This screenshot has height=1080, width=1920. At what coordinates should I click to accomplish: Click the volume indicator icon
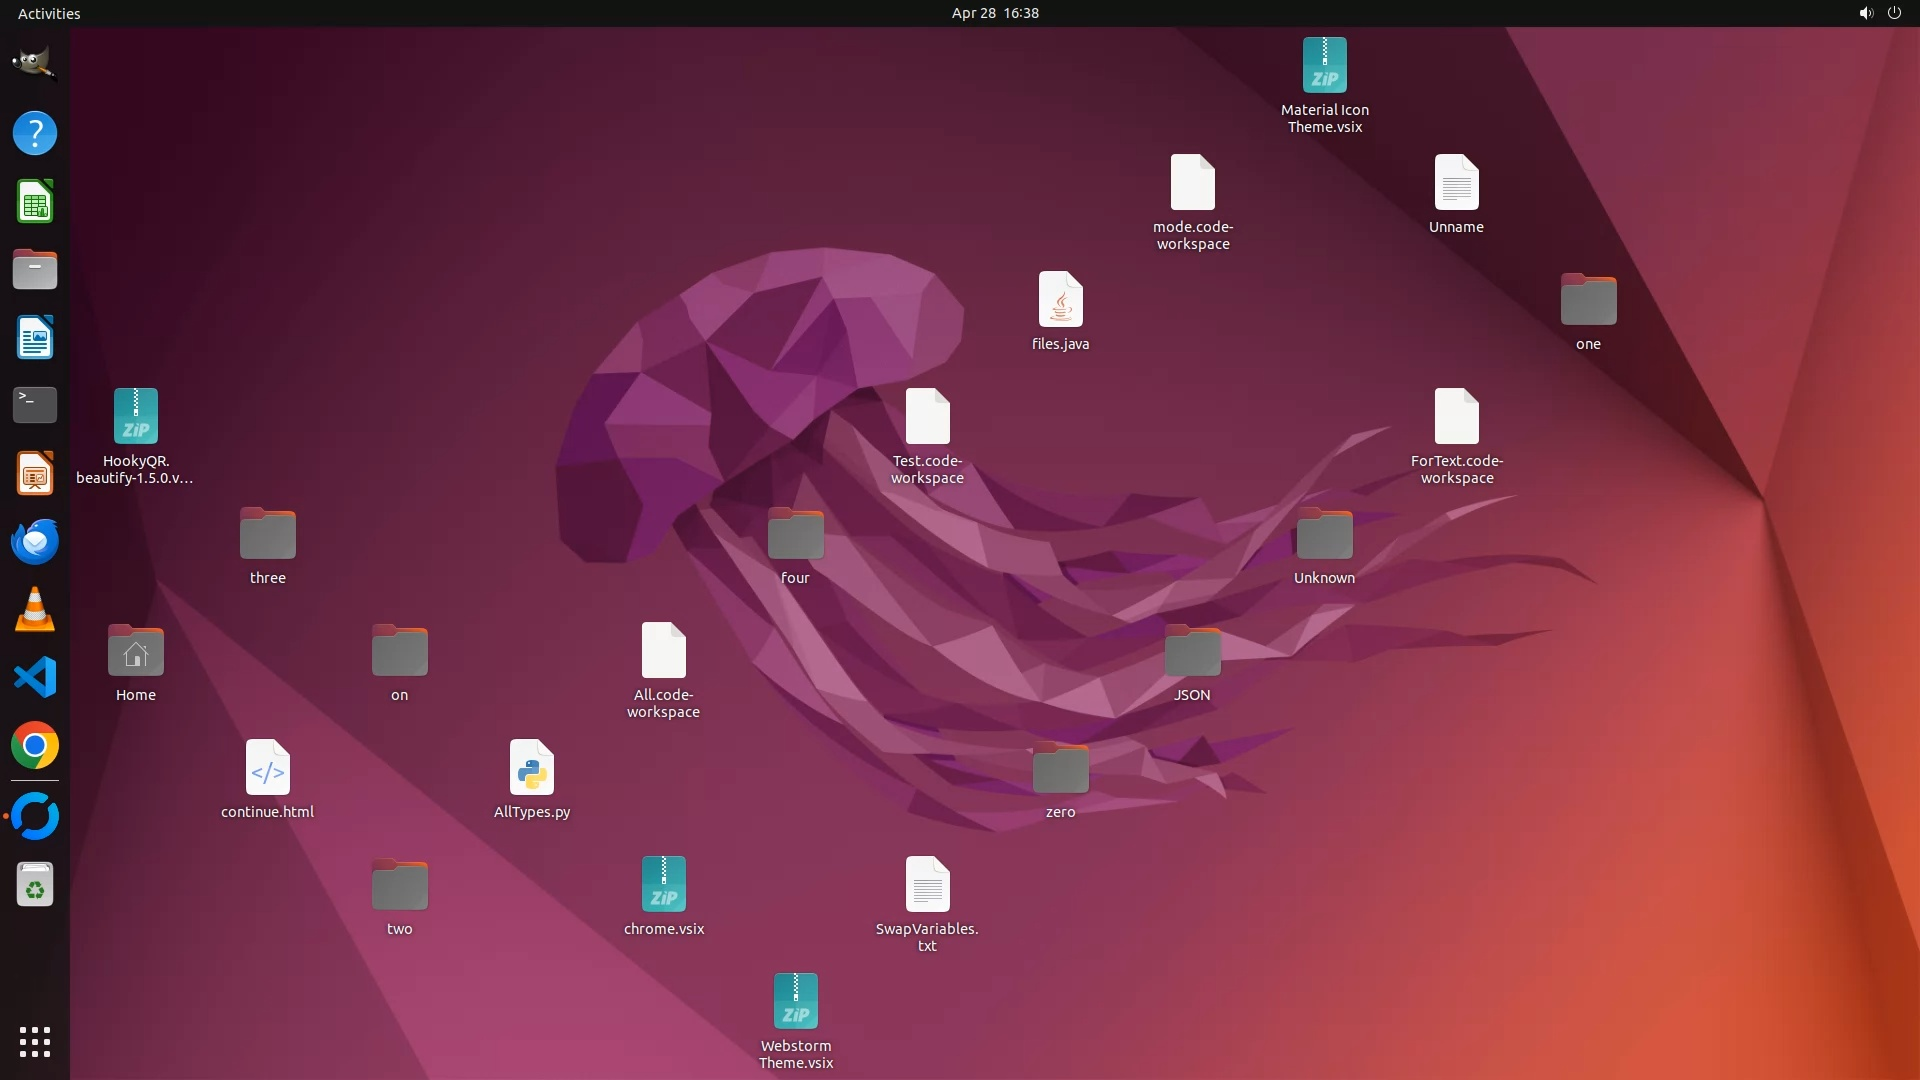(x=1865, y=13)
